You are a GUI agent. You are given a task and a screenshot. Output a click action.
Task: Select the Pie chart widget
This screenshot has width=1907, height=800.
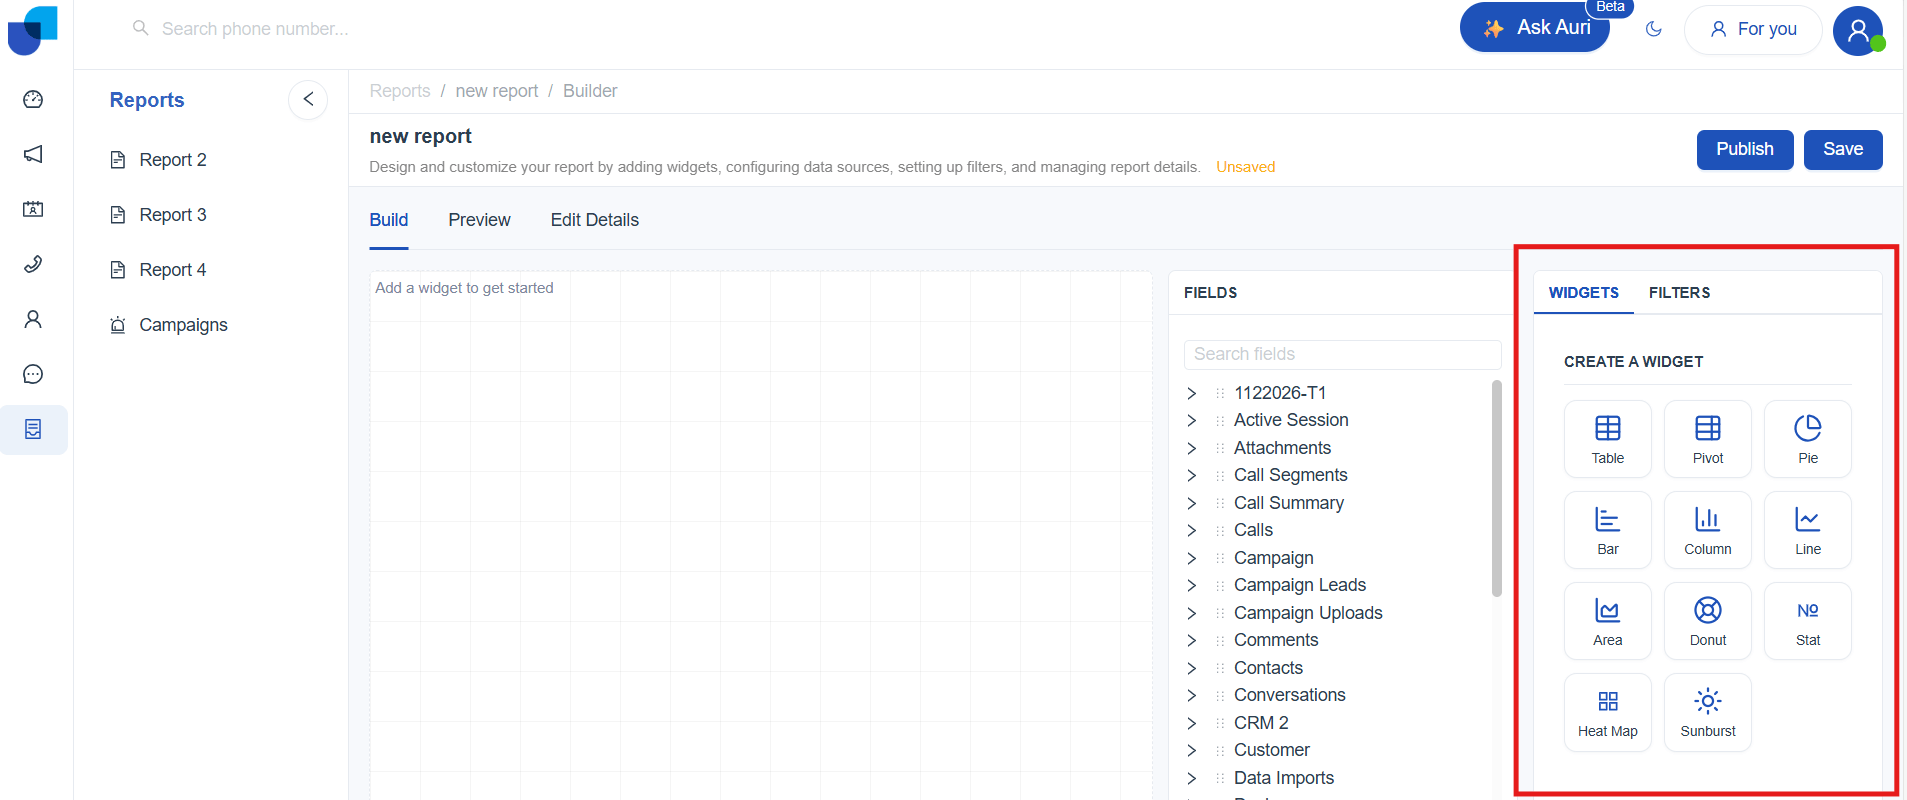tap(1807, 439)
